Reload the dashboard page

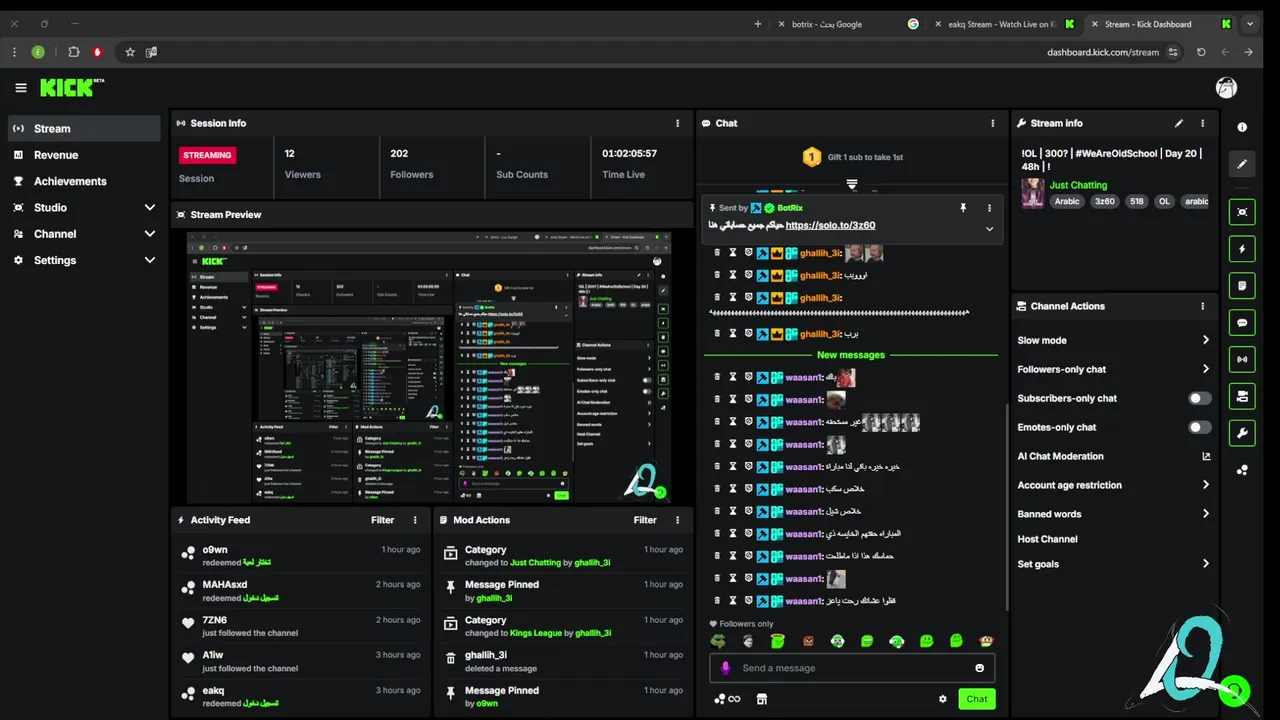pyautogui.click(x=1201, y=52)
